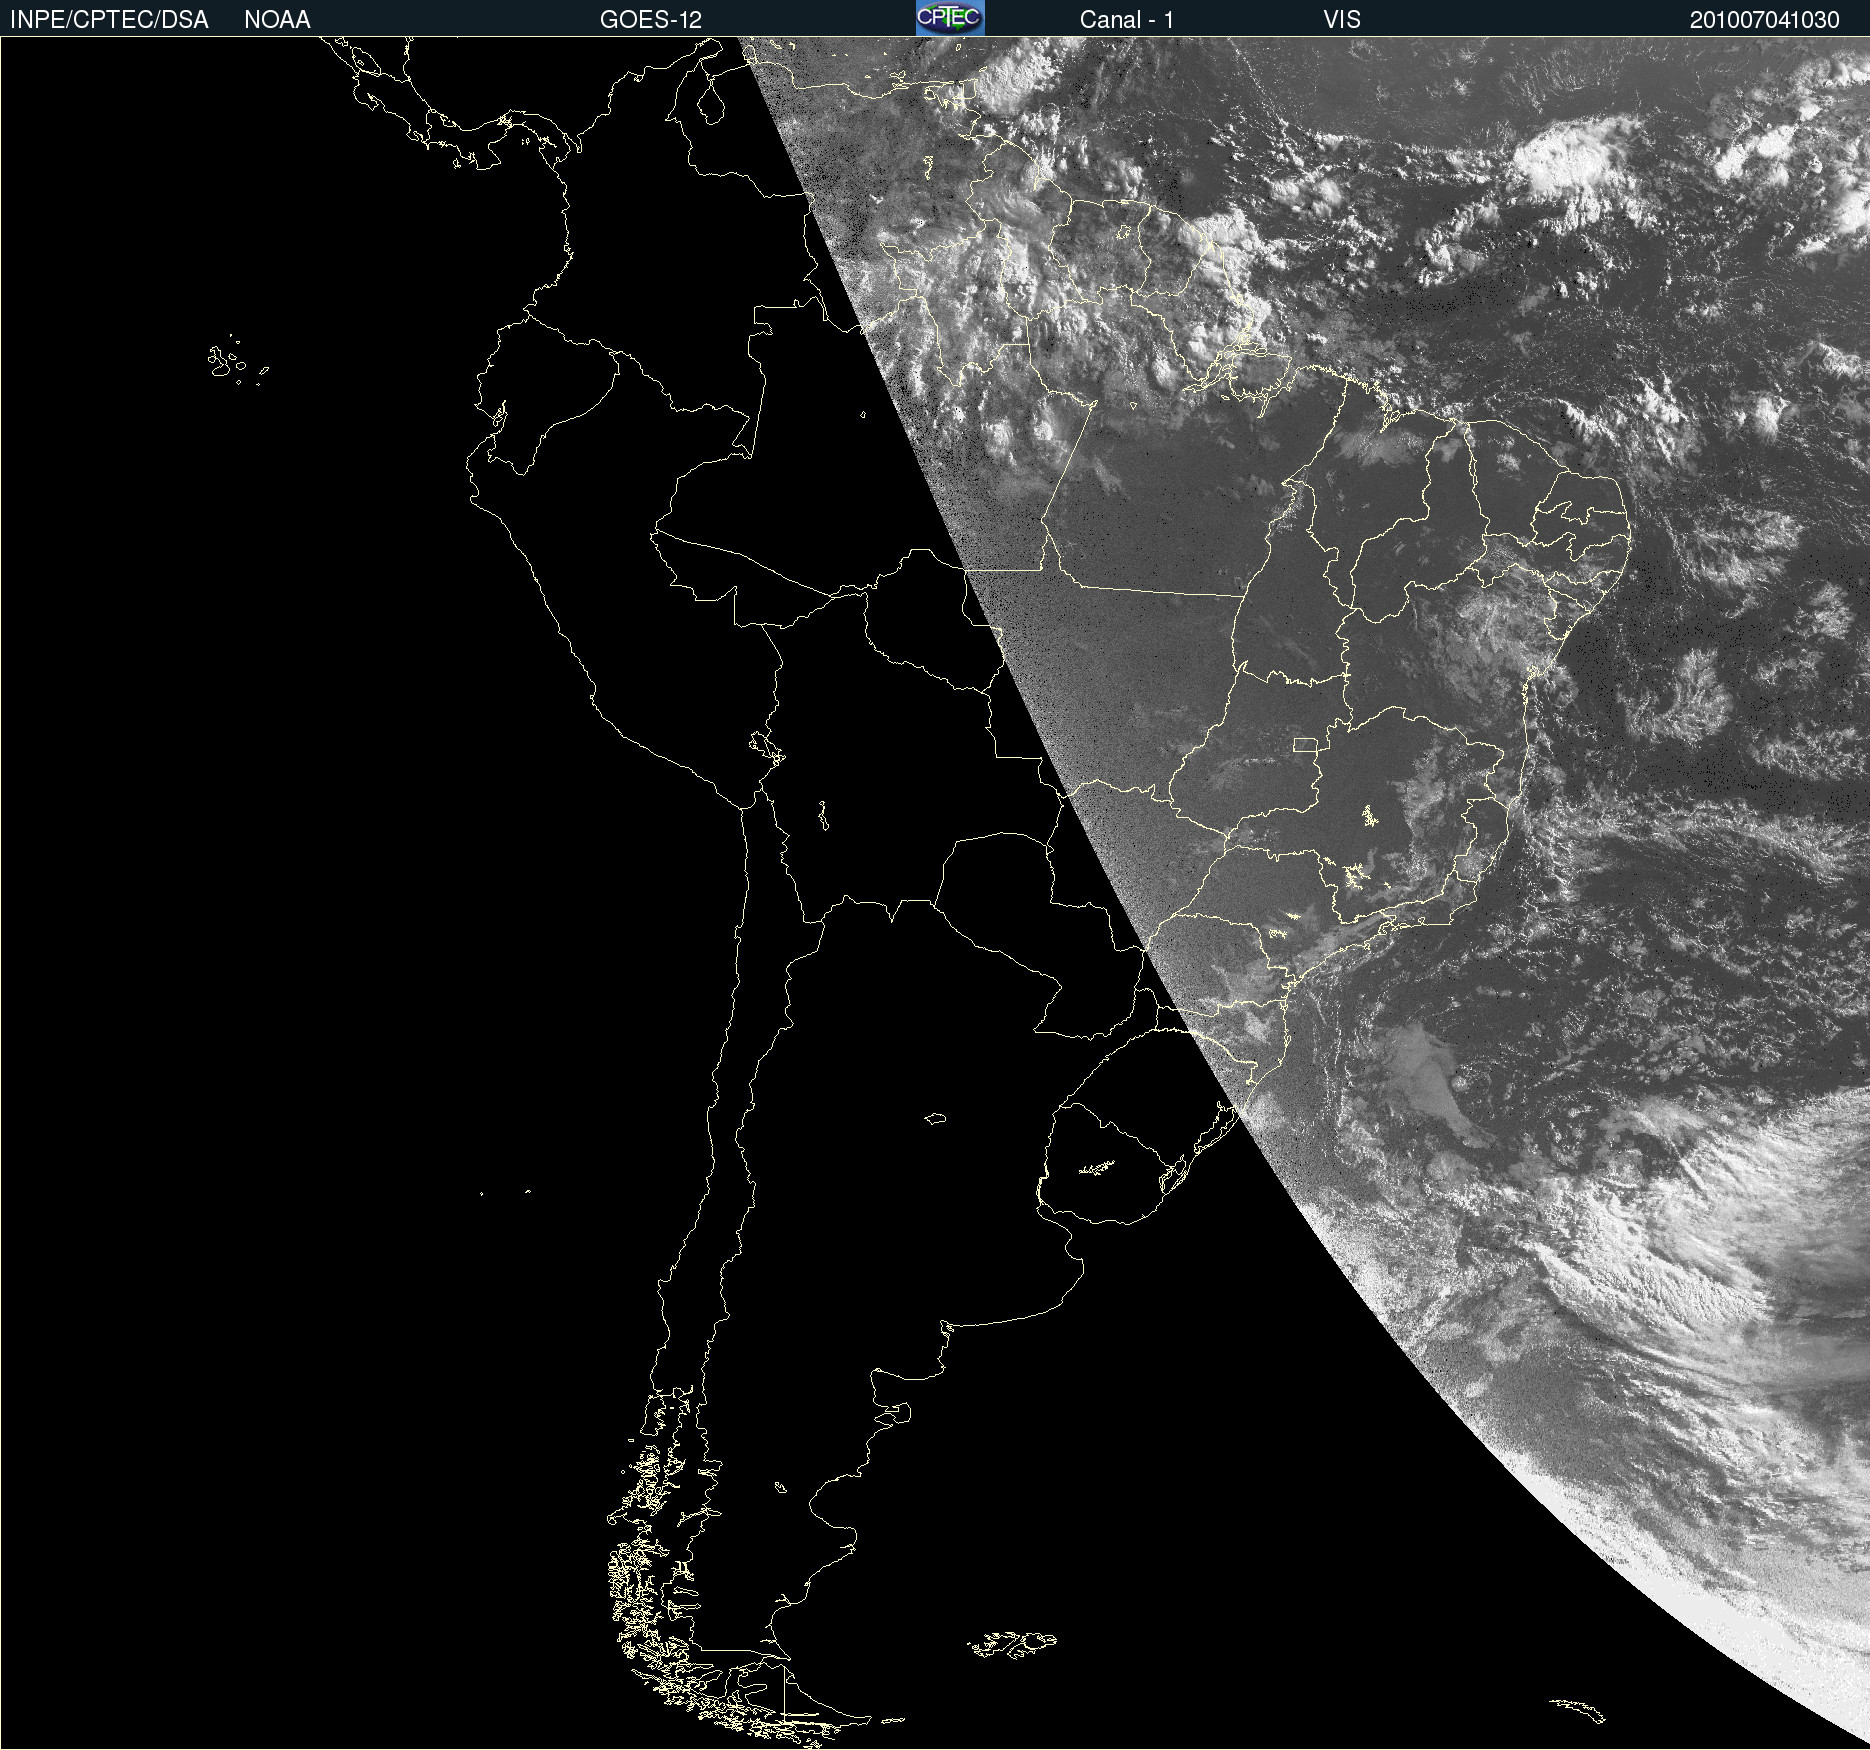Click the 201007041030 timestamp
Viewport: 1870px width, 1750px height.
click(x=1764, y=20)
